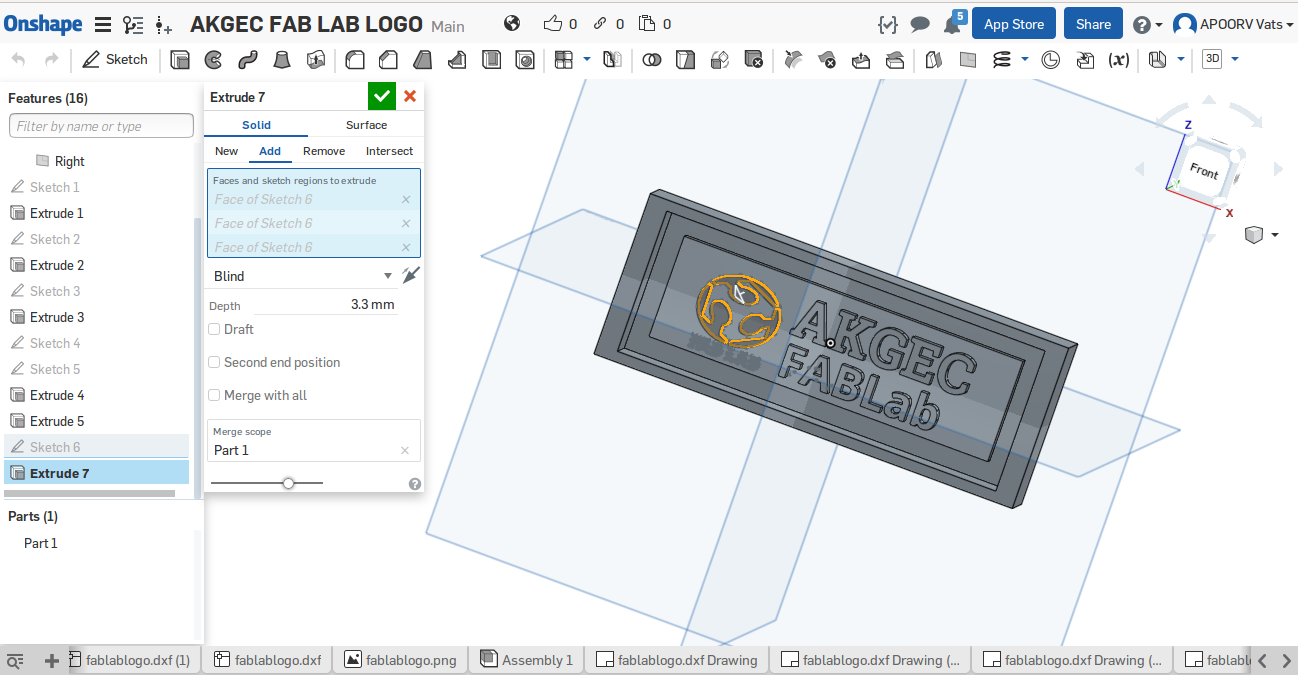Select the Transform tool
1298x675 pixels.
tap(719, 60)
